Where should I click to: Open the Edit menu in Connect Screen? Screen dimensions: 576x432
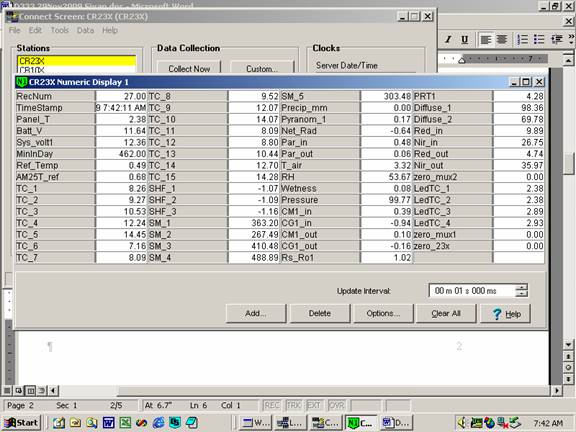coord(35,30)
